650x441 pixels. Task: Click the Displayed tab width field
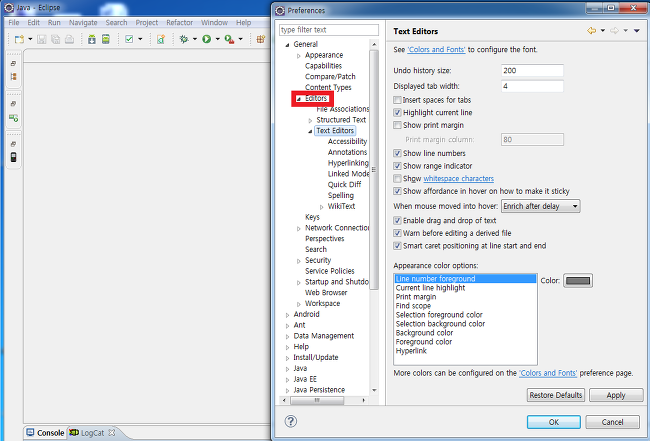point(532,86)
